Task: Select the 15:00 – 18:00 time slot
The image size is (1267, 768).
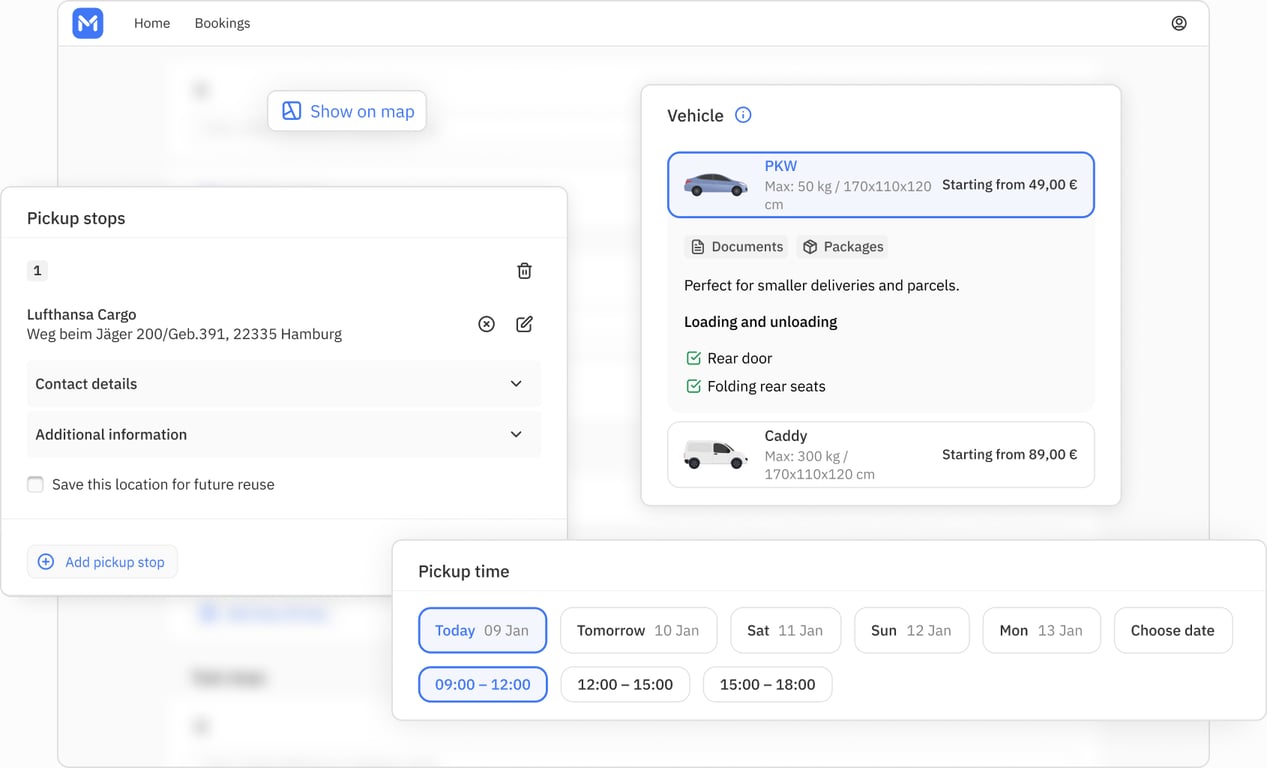Action: [x=767, y=685]
